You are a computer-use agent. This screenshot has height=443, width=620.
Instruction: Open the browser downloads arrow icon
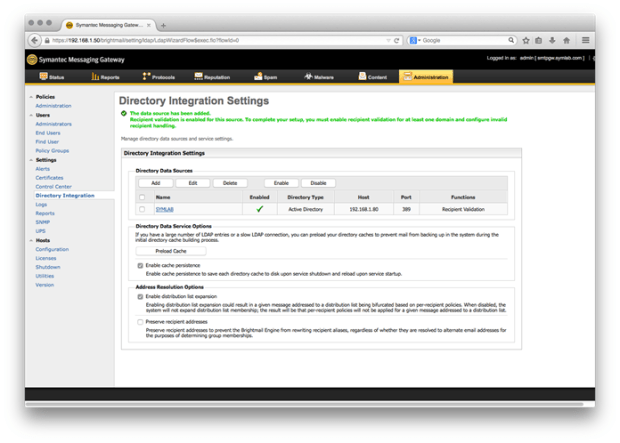pos(553,41)
